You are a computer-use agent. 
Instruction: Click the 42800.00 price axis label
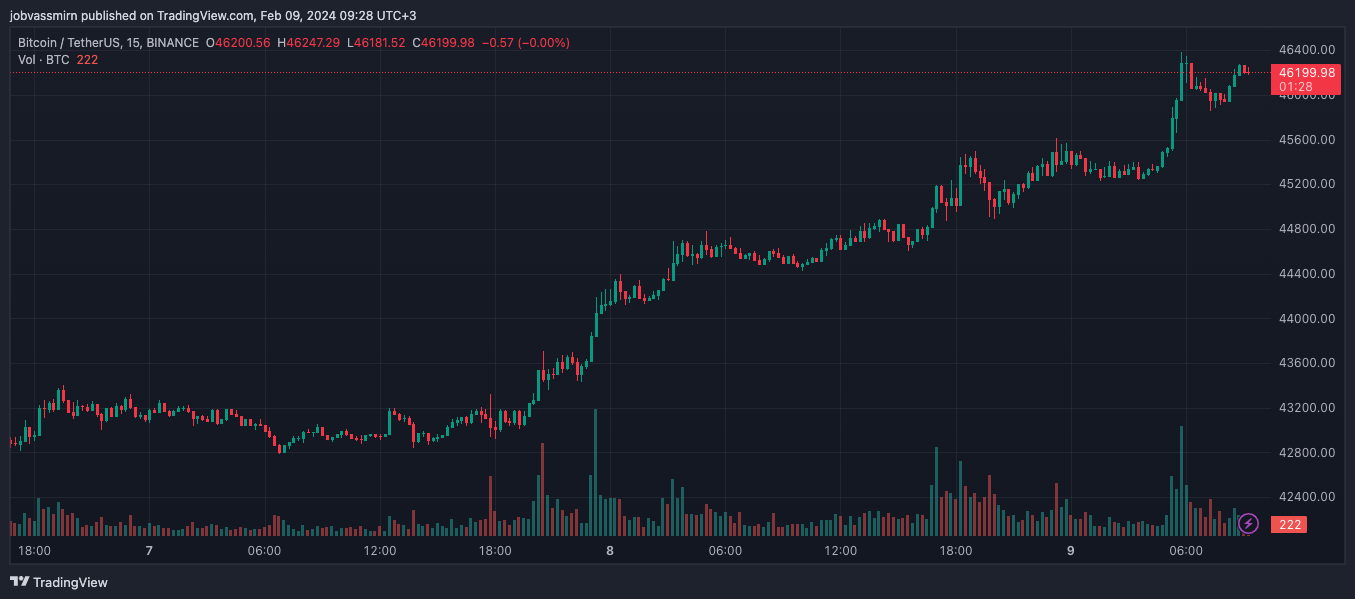point(1305,453)
